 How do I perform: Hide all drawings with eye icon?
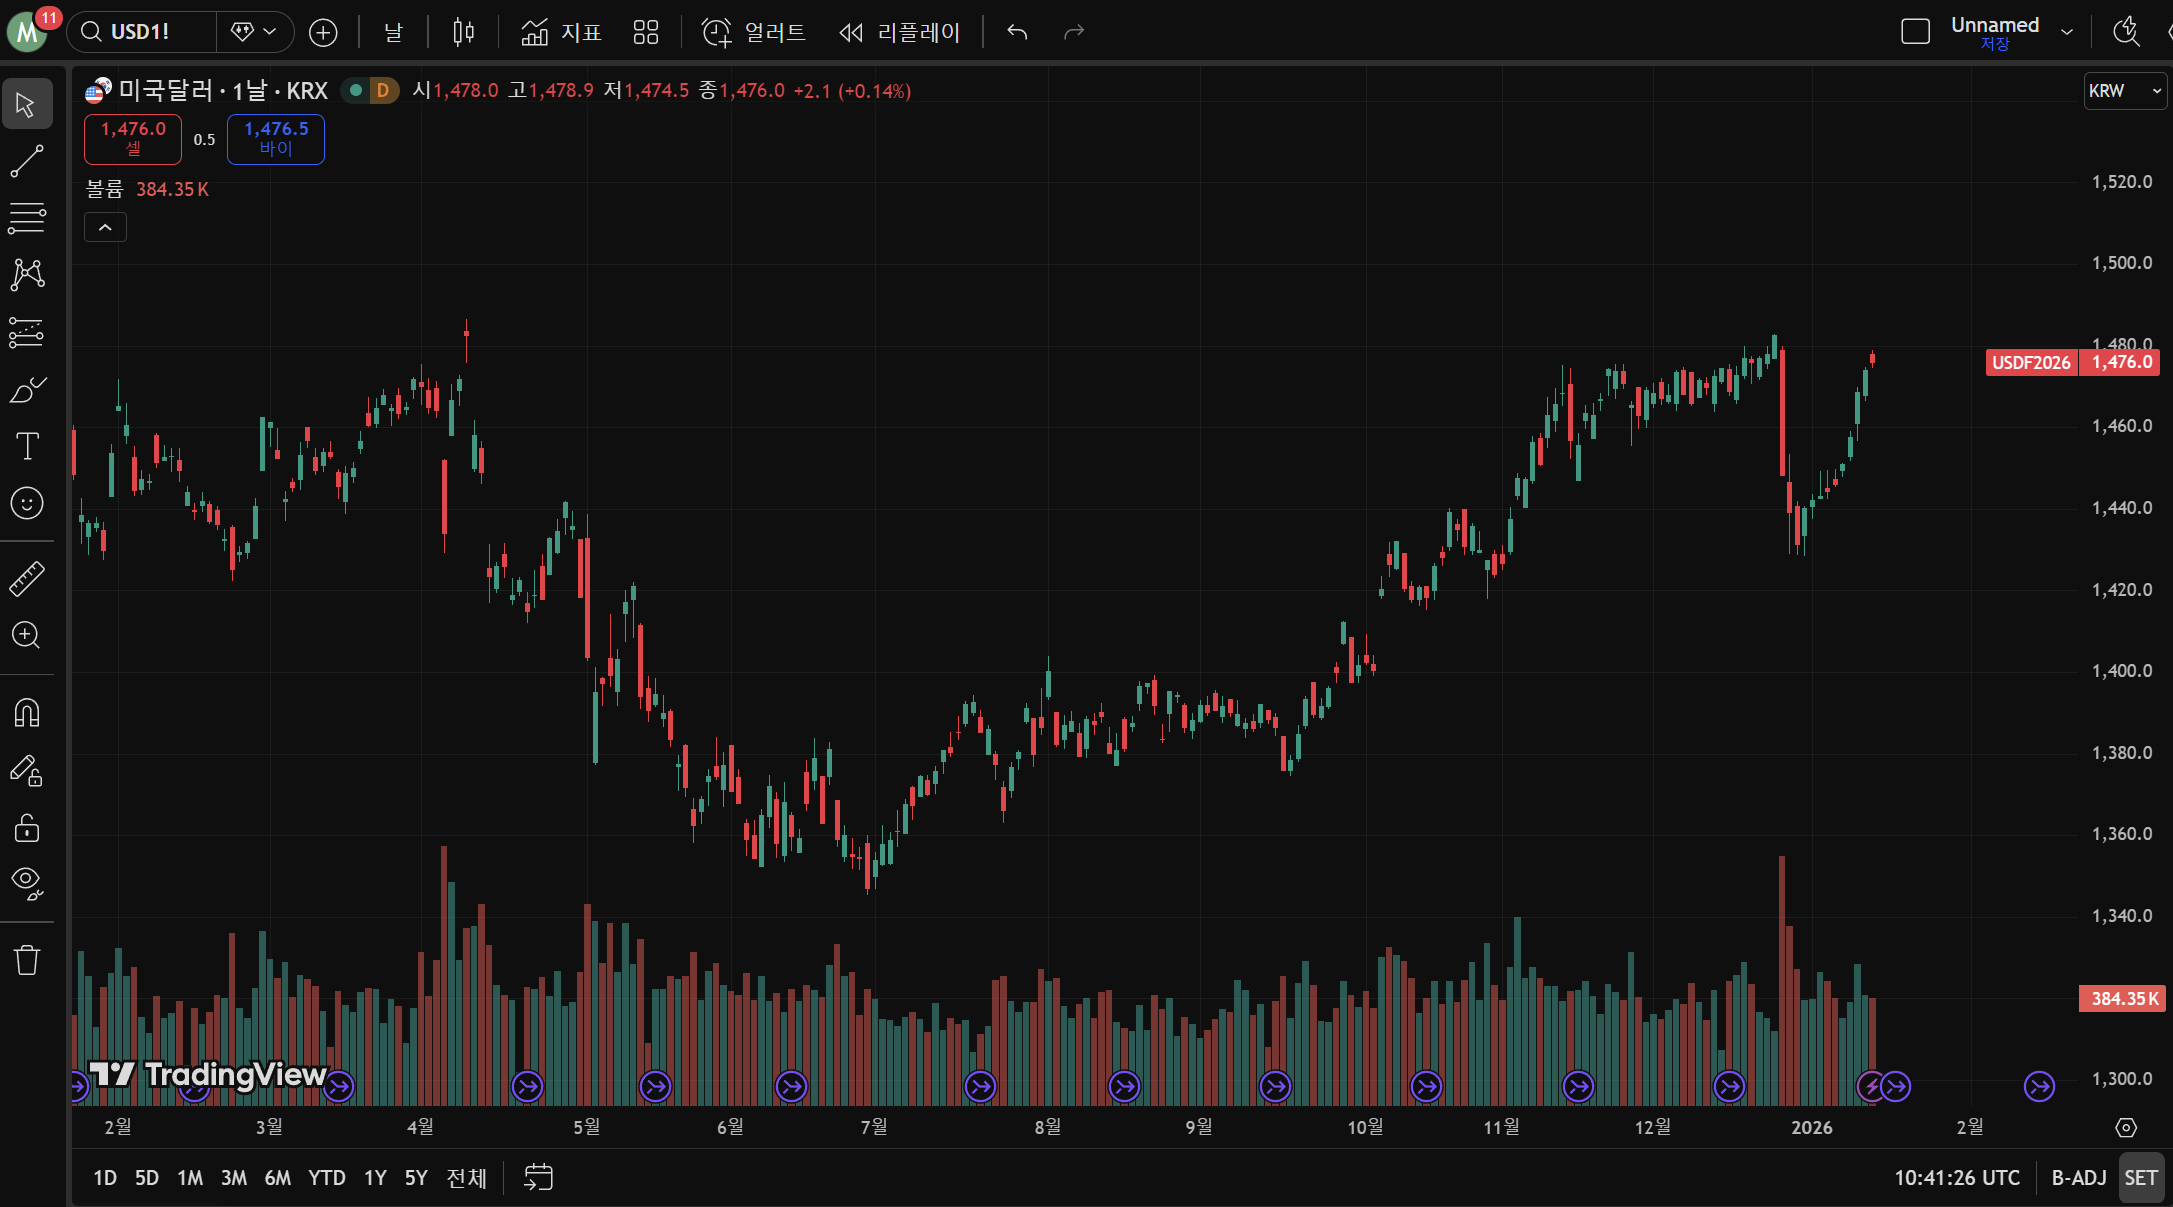(27, 884)
